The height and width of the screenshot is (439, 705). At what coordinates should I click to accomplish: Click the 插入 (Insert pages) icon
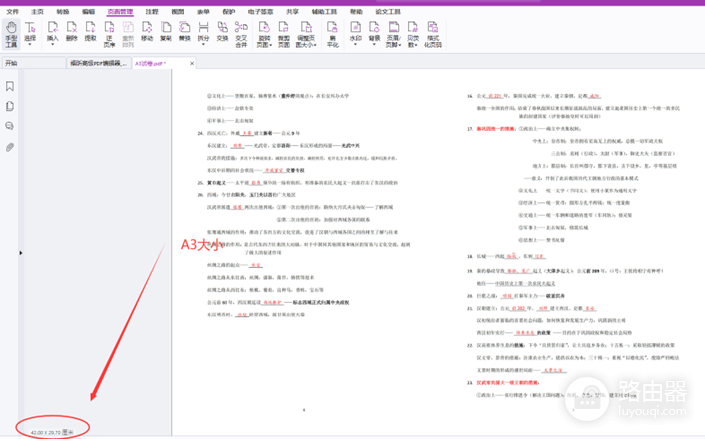tap(53, 28)
